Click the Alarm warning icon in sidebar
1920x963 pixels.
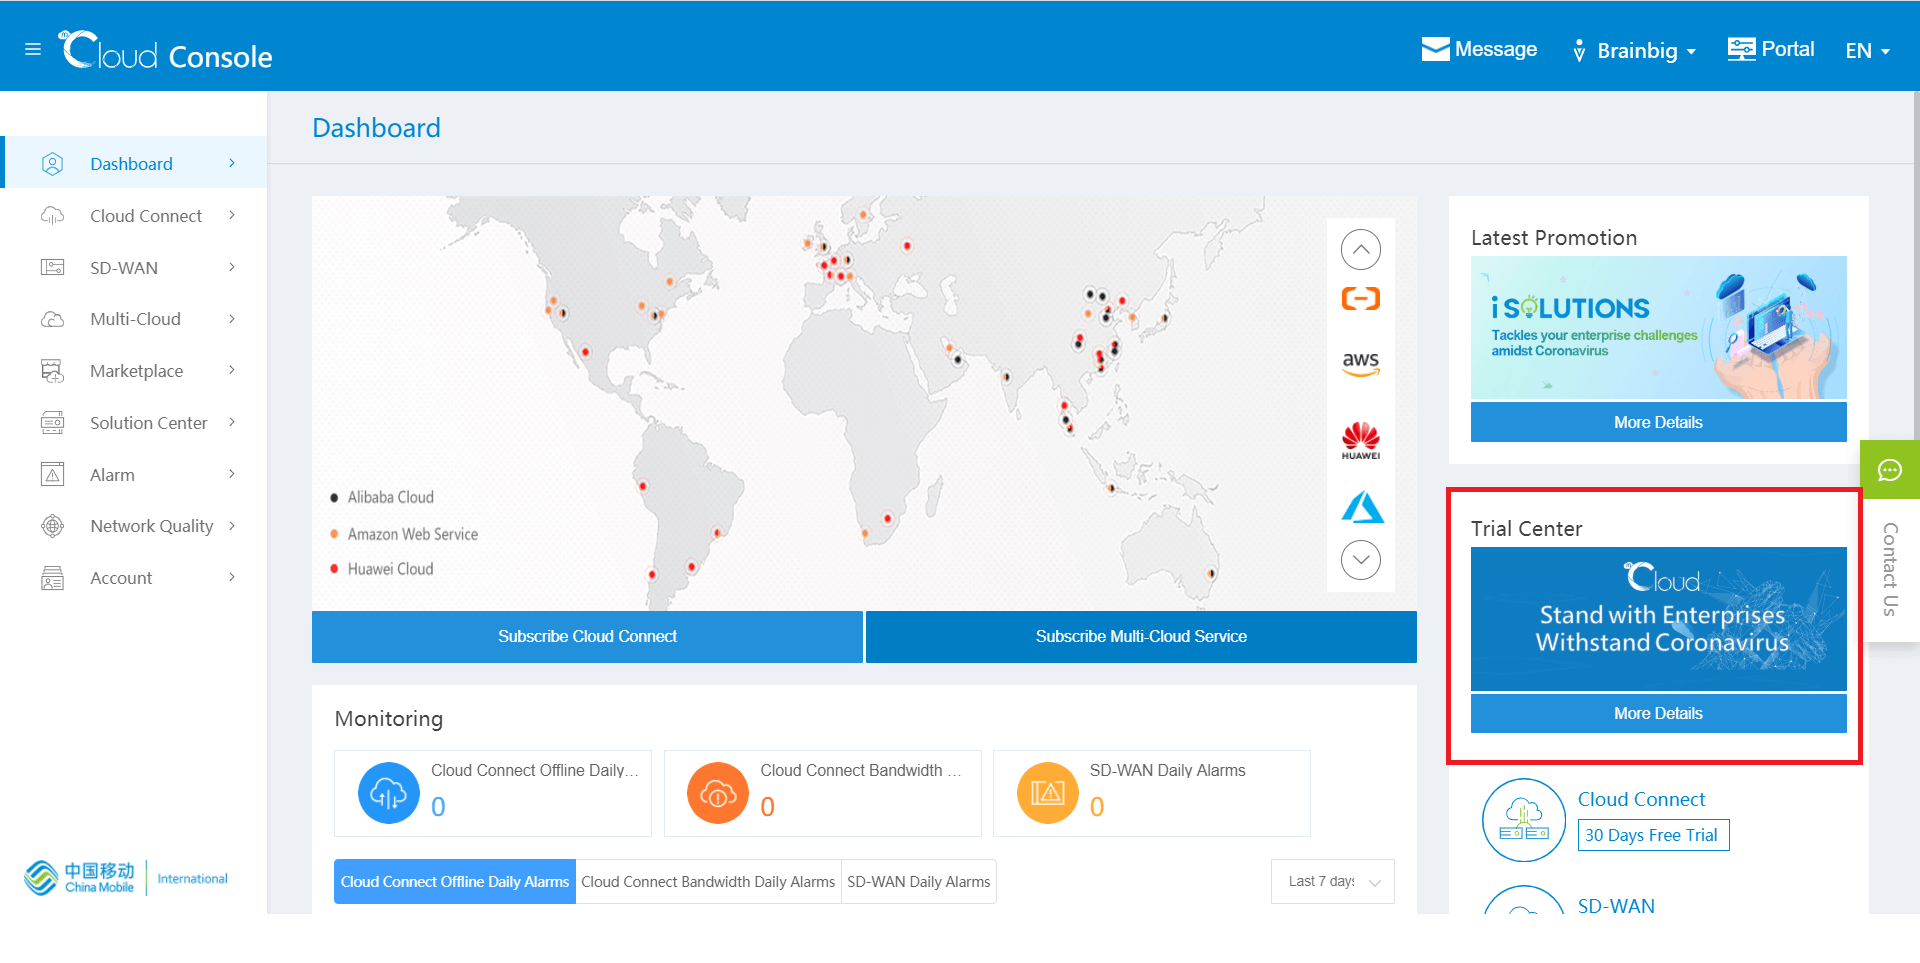pos(52,474)
